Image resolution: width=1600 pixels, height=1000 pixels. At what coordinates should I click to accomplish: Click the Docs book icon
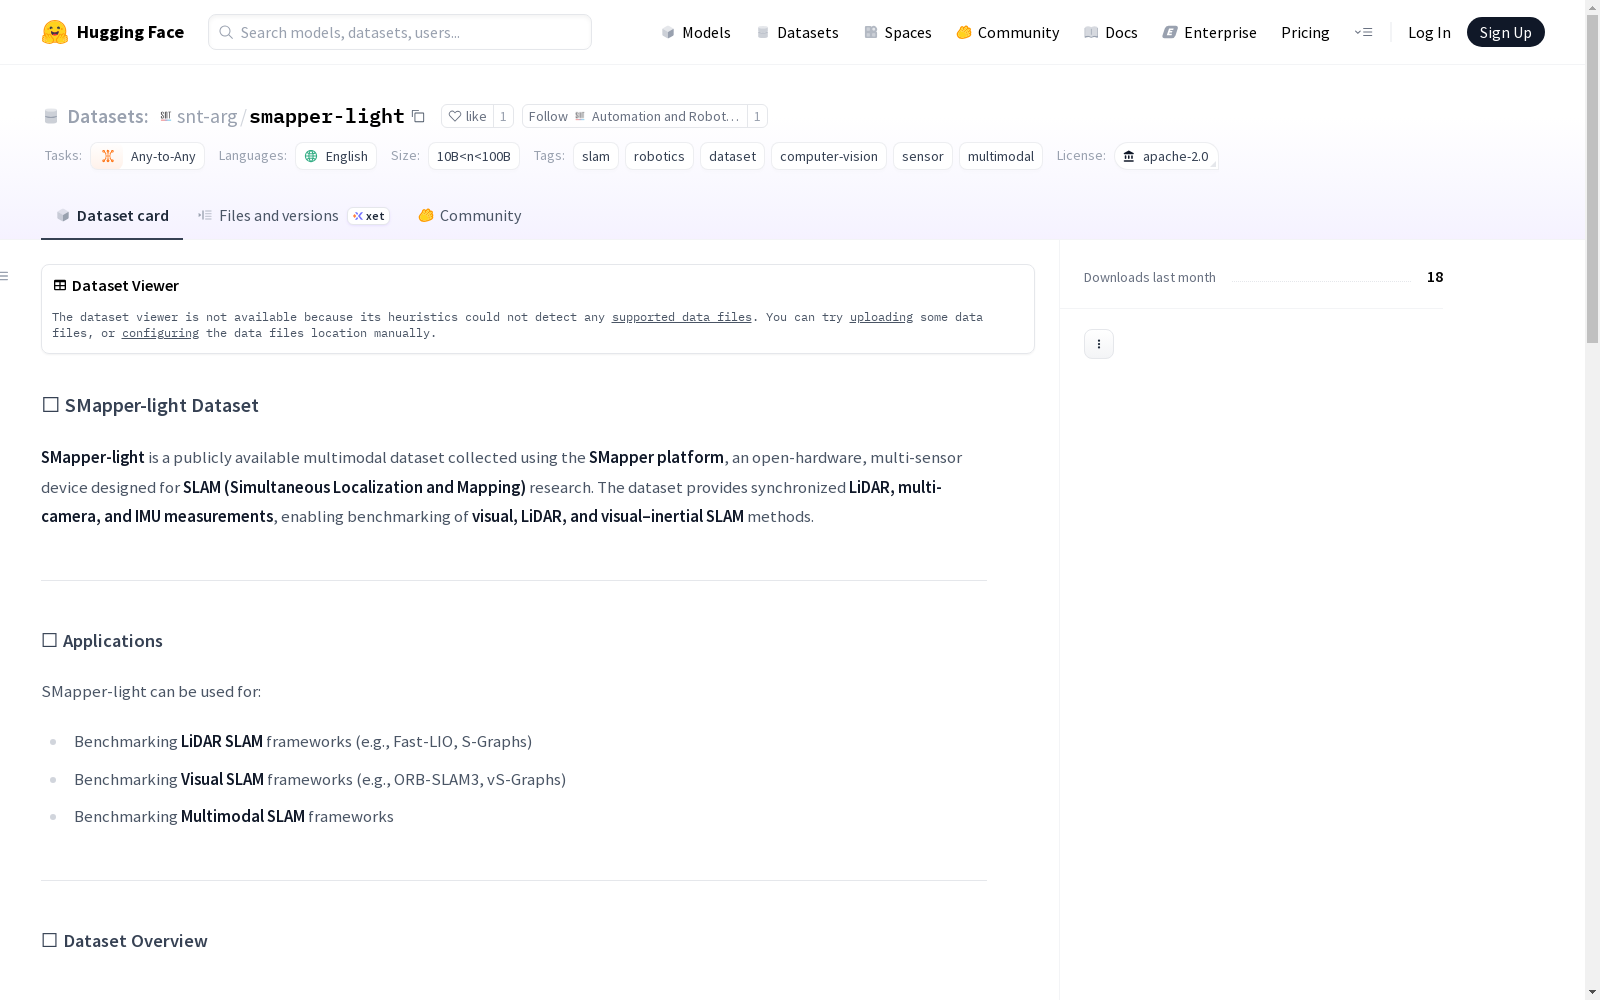click(1091, 32)
